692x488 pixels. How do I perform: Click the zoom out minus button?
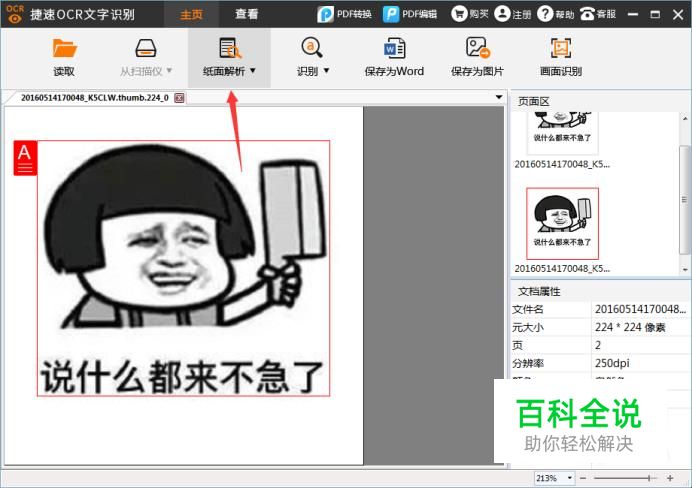(x=583, y=478)
